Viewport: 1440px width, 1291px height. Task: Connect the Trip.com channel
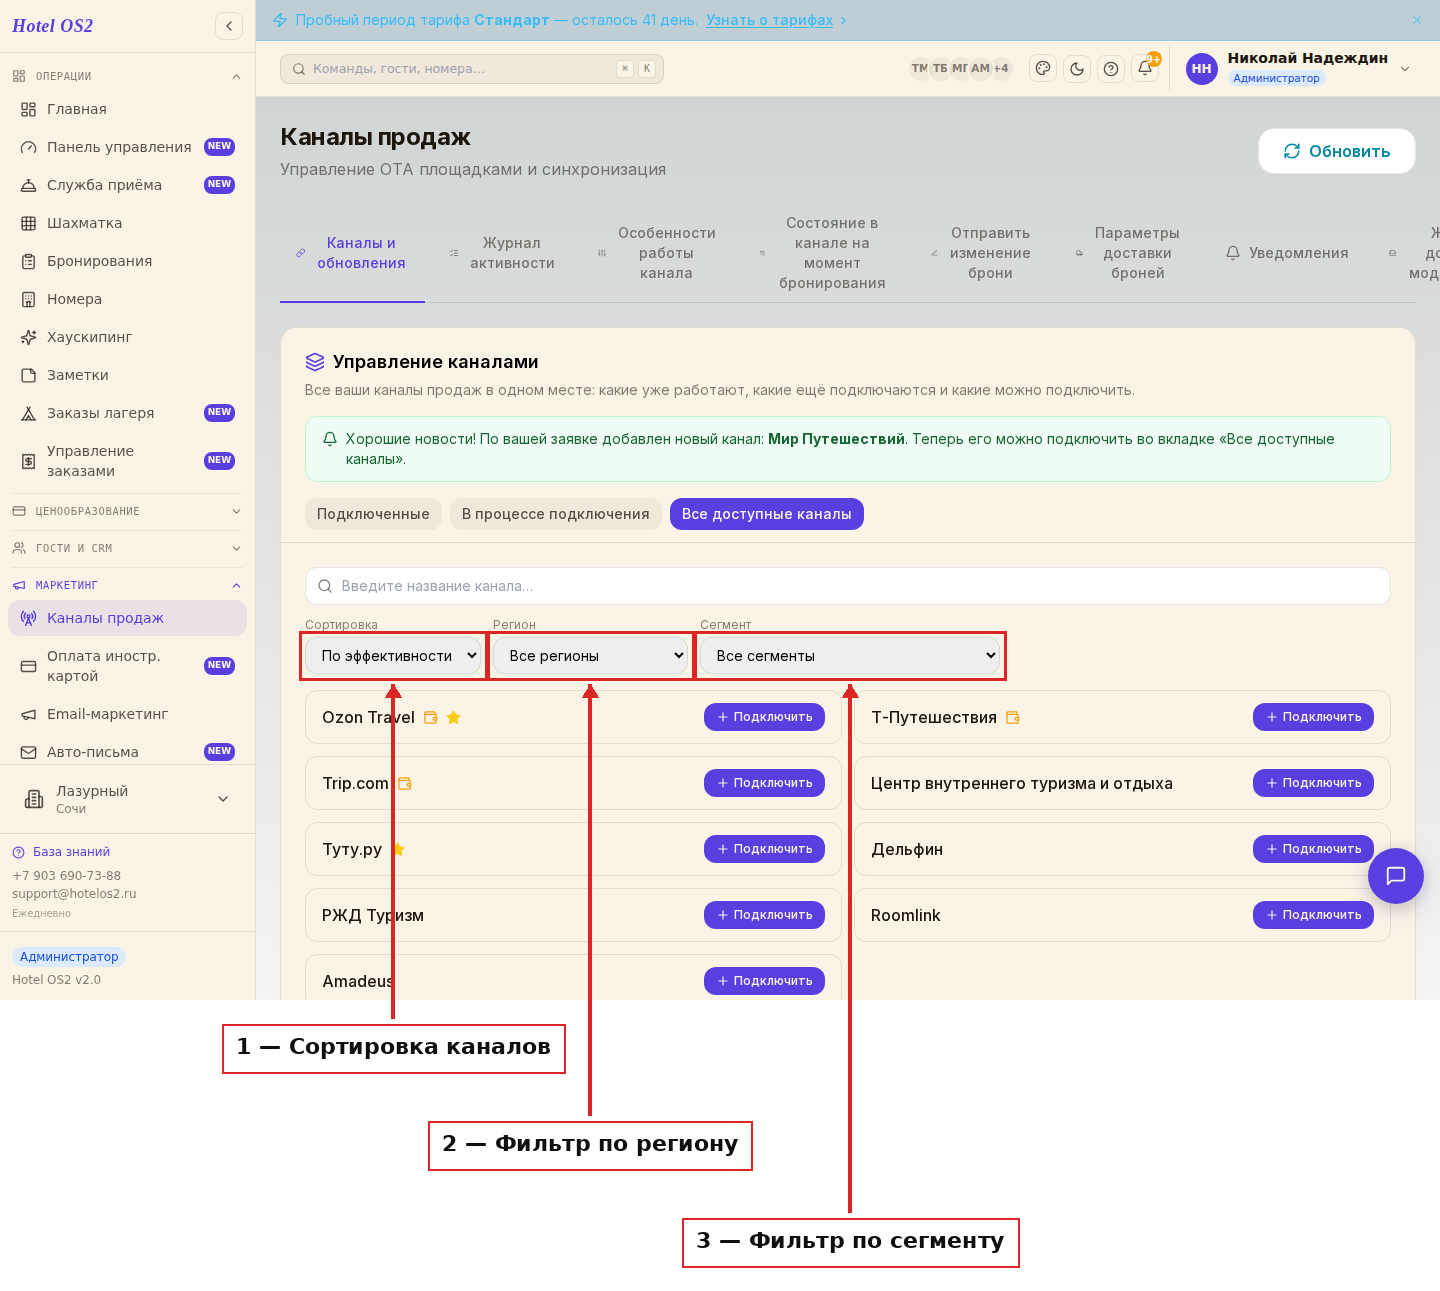(764, 783)
